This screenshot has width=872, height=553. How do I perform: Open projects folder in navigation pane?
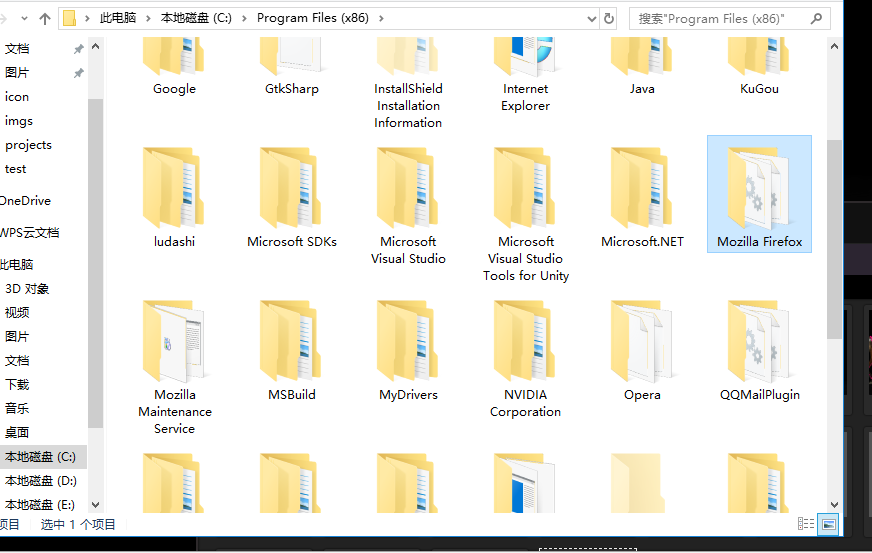pos(28,145)
